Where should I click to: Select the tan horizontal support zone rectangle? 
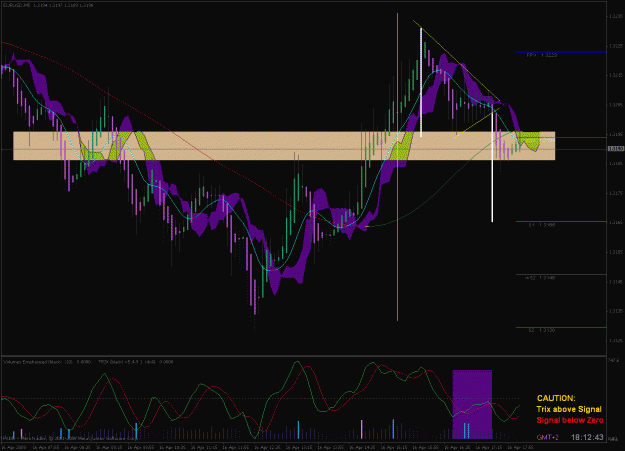tap(284, 146)
